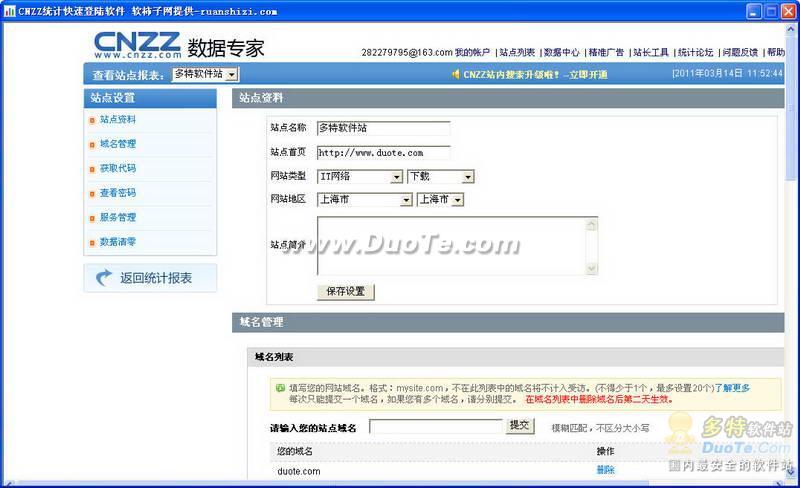Image resolution: width=800 pixels, height=488 pixels.
Task: Open 查看密码 in the sidebar
Action: [118, 193]
